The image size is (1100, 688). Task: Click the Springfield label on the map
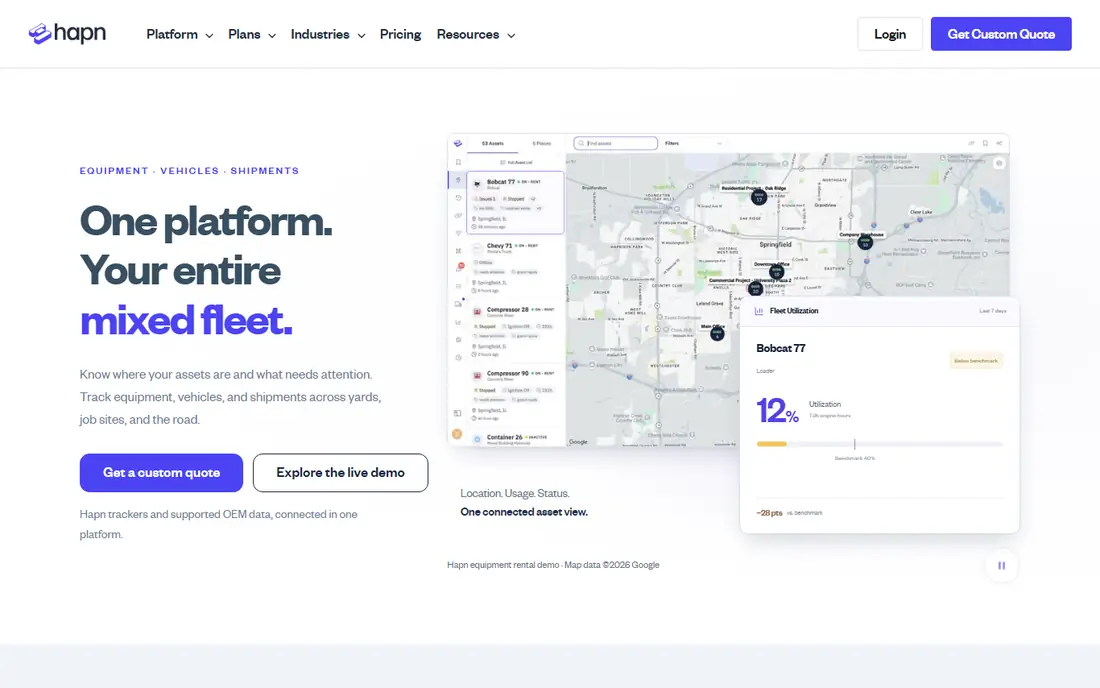(x=775, y=245)
